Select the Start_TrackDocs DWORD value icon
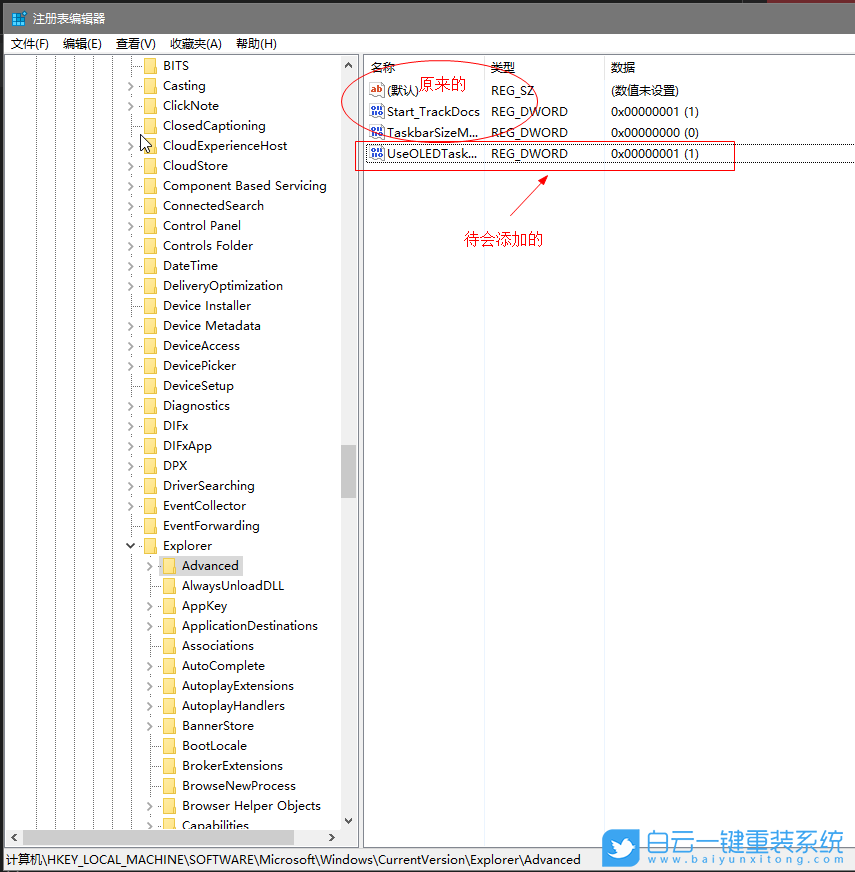Viewport: 855px width, 872px height. coord(377,111)
